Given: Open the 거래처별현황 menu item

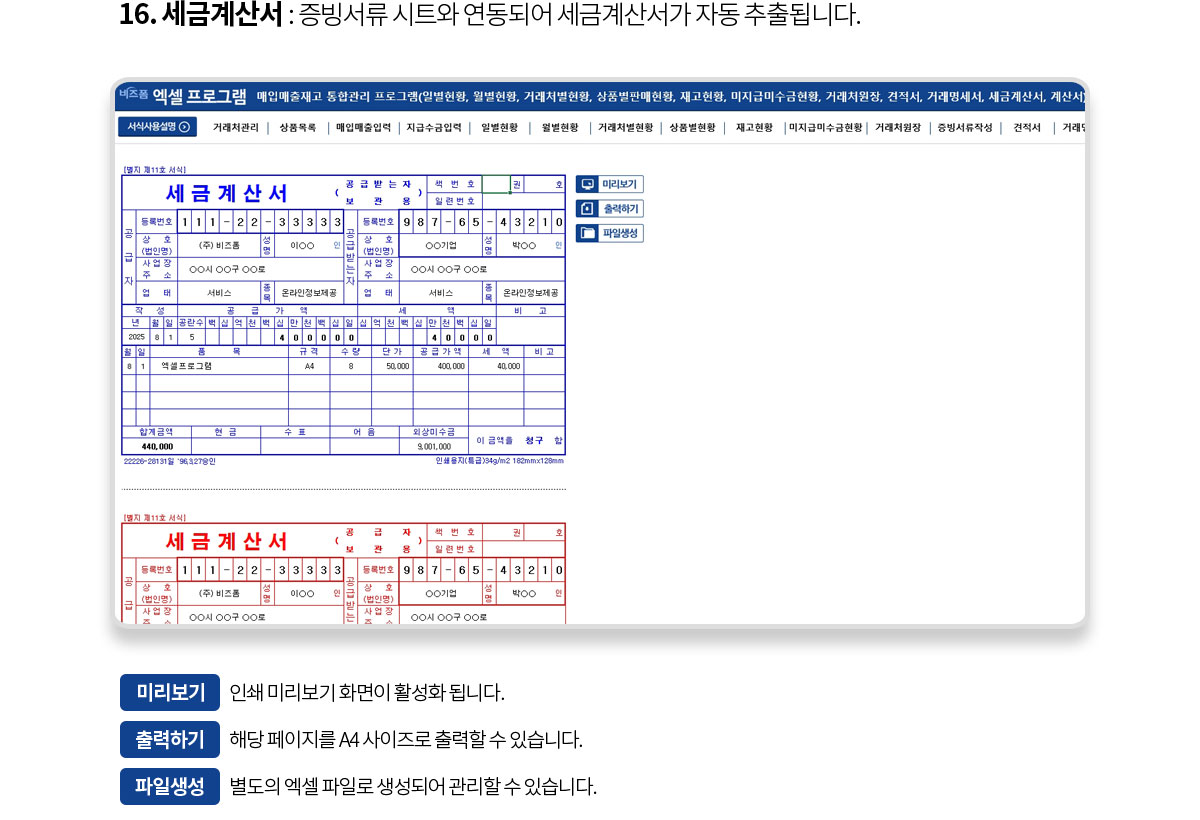Looking at the screenshot, I should (625, 128).
